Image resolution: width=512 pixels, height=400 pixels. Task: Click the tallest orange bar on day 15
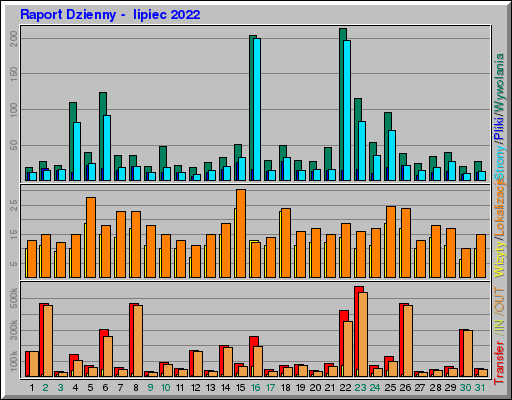point(241,233)
